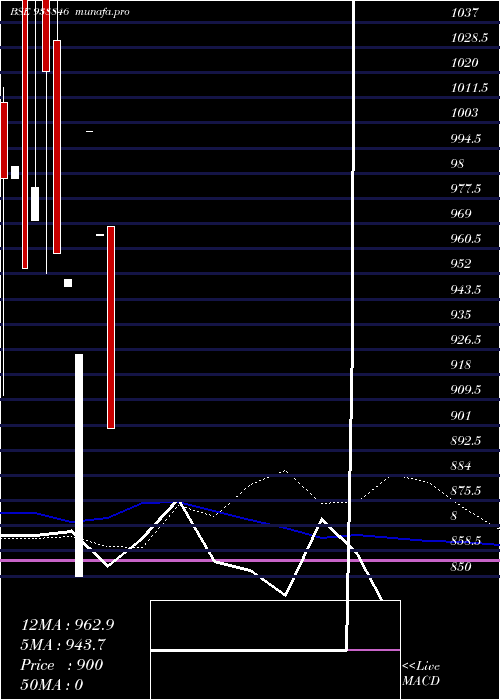The image size is (500, 700).
Task: Click the 5MA : 943.7 value
Action: (x=63, y=645)
